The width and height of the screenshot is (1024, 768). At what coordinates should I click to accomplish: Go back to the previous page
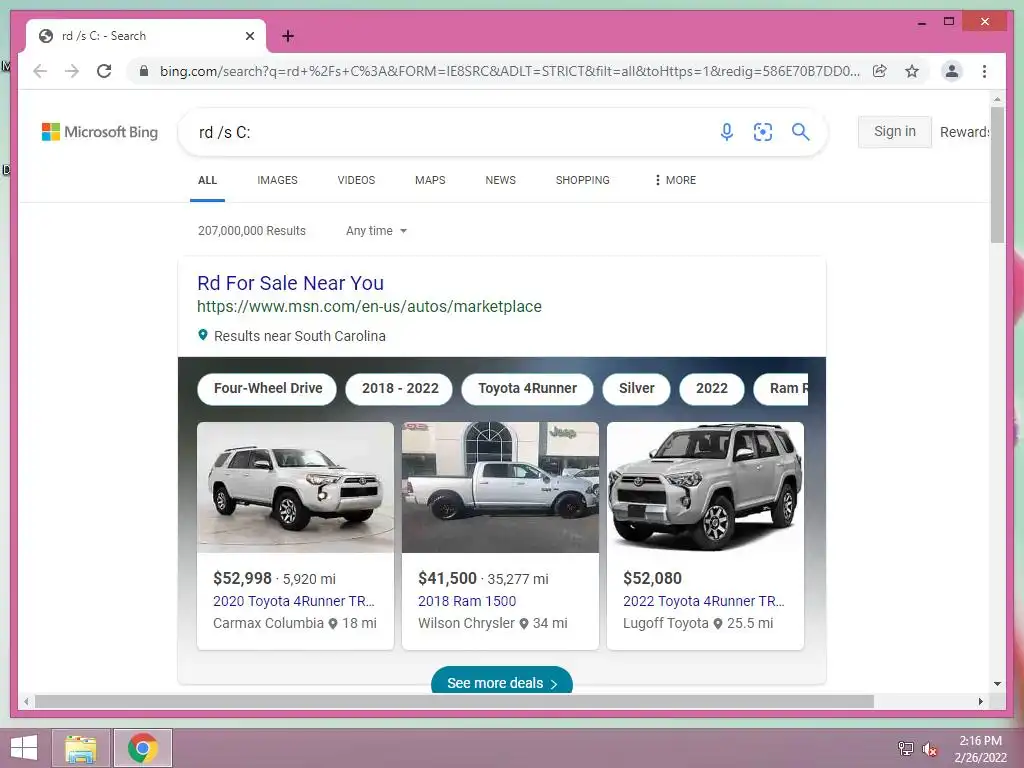40,71
